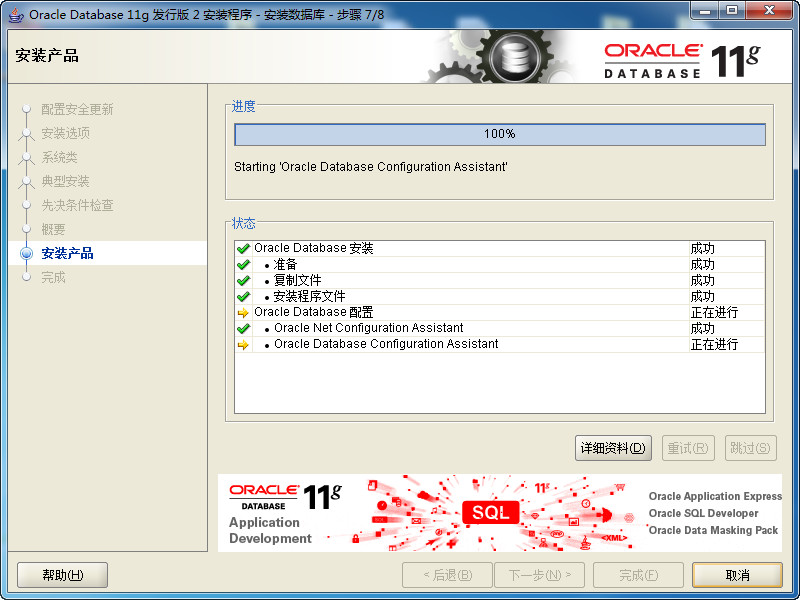The height and width of the screenshot is (600, 800).
Task: Click the Oracle SQL Developer banner text
Action: tap(703, 513)
